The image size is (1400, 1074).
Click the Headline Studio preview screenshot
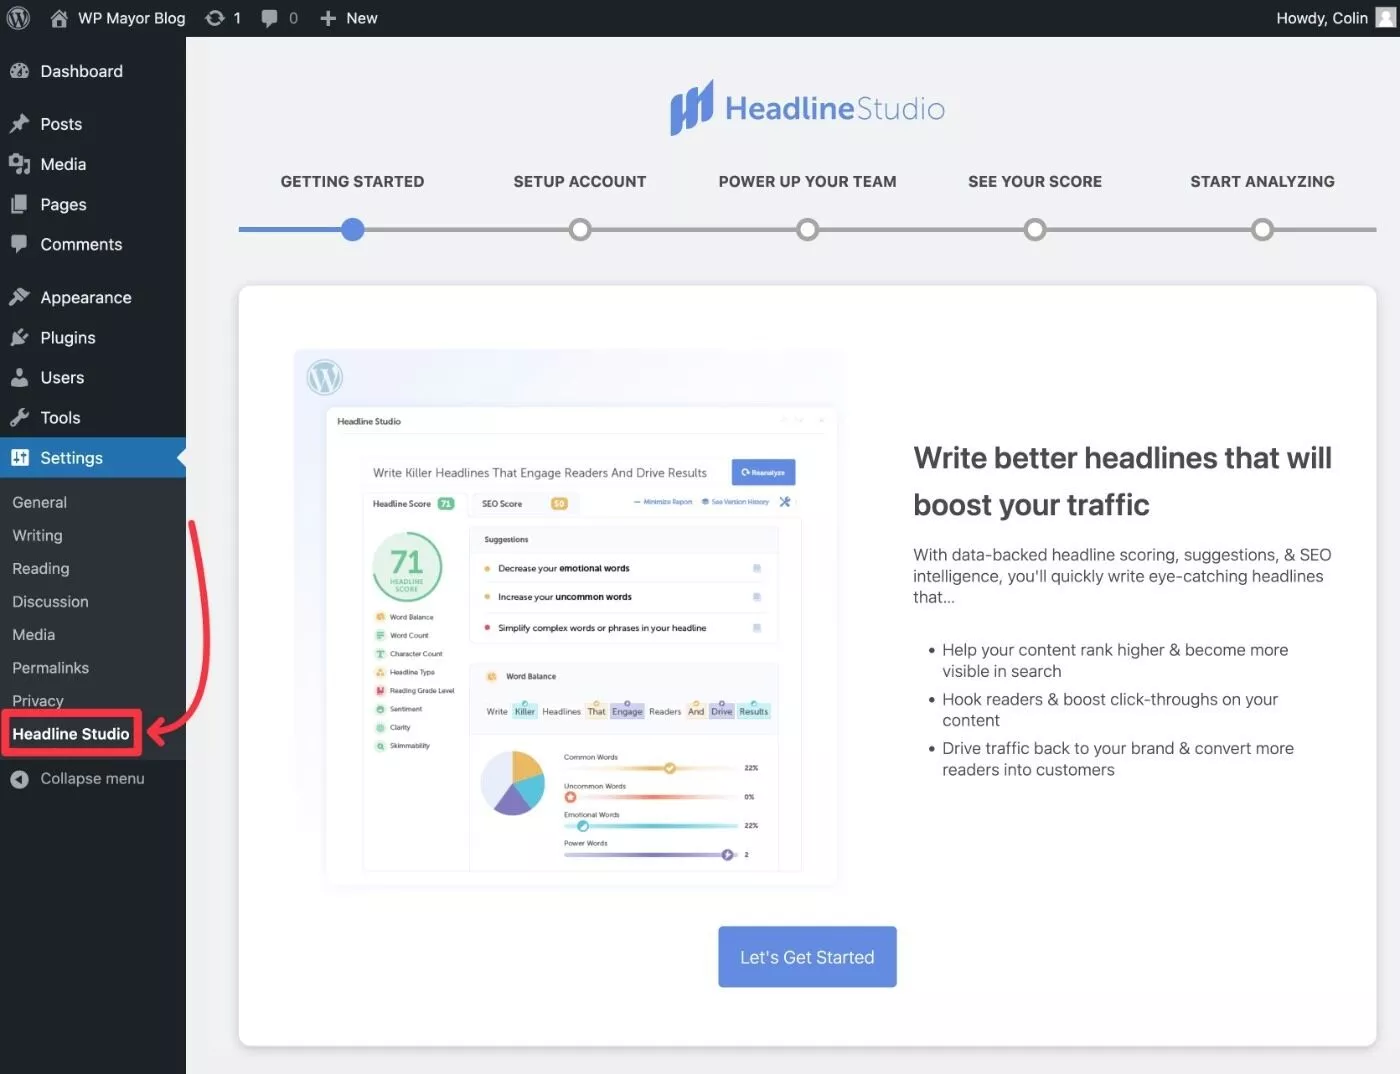pyautogui.click(x=567, y=618)
